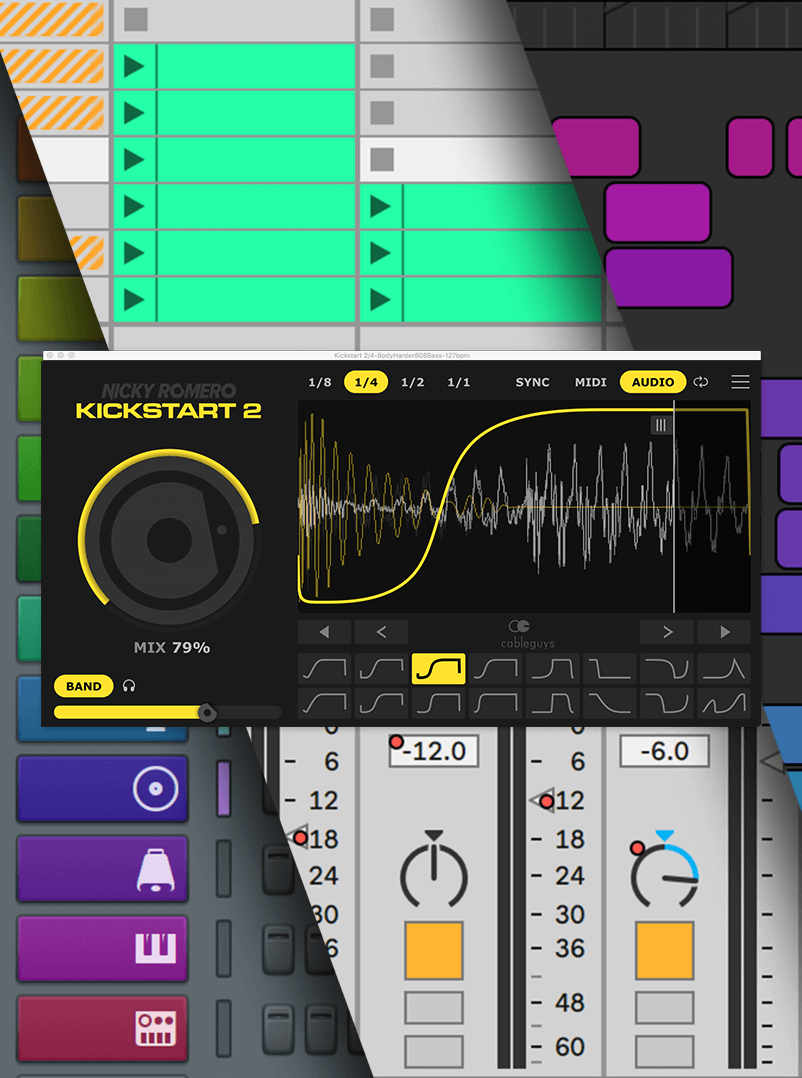
Task: Click the retrigger loop icon next to AUDIO
Action: pos(700,381)
